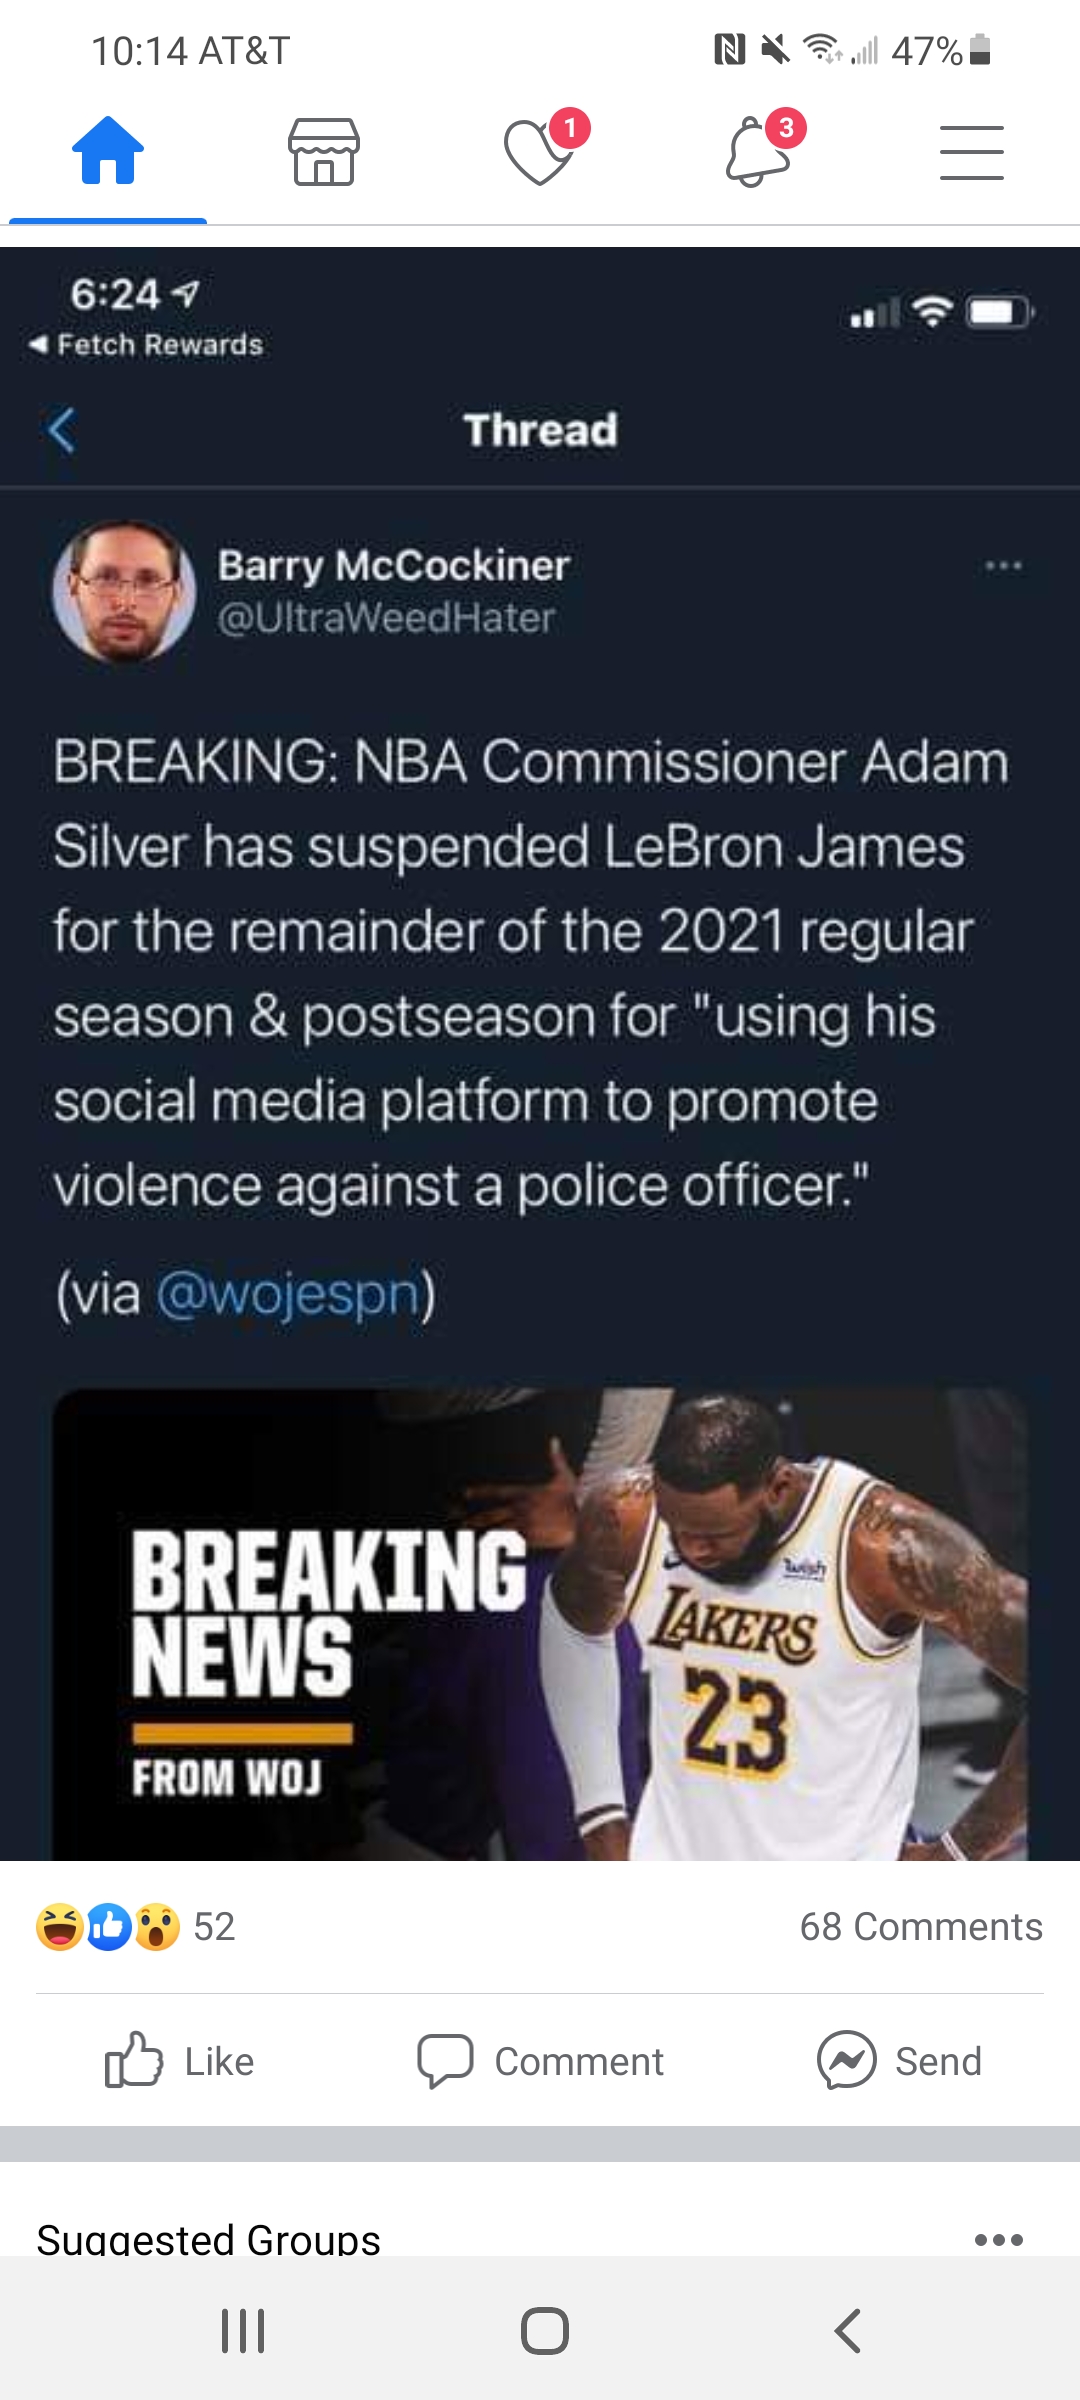Tap the tweet's three-dot more options
Viewport: 1080px width, 2400px height.
(x=1003, y=566)
